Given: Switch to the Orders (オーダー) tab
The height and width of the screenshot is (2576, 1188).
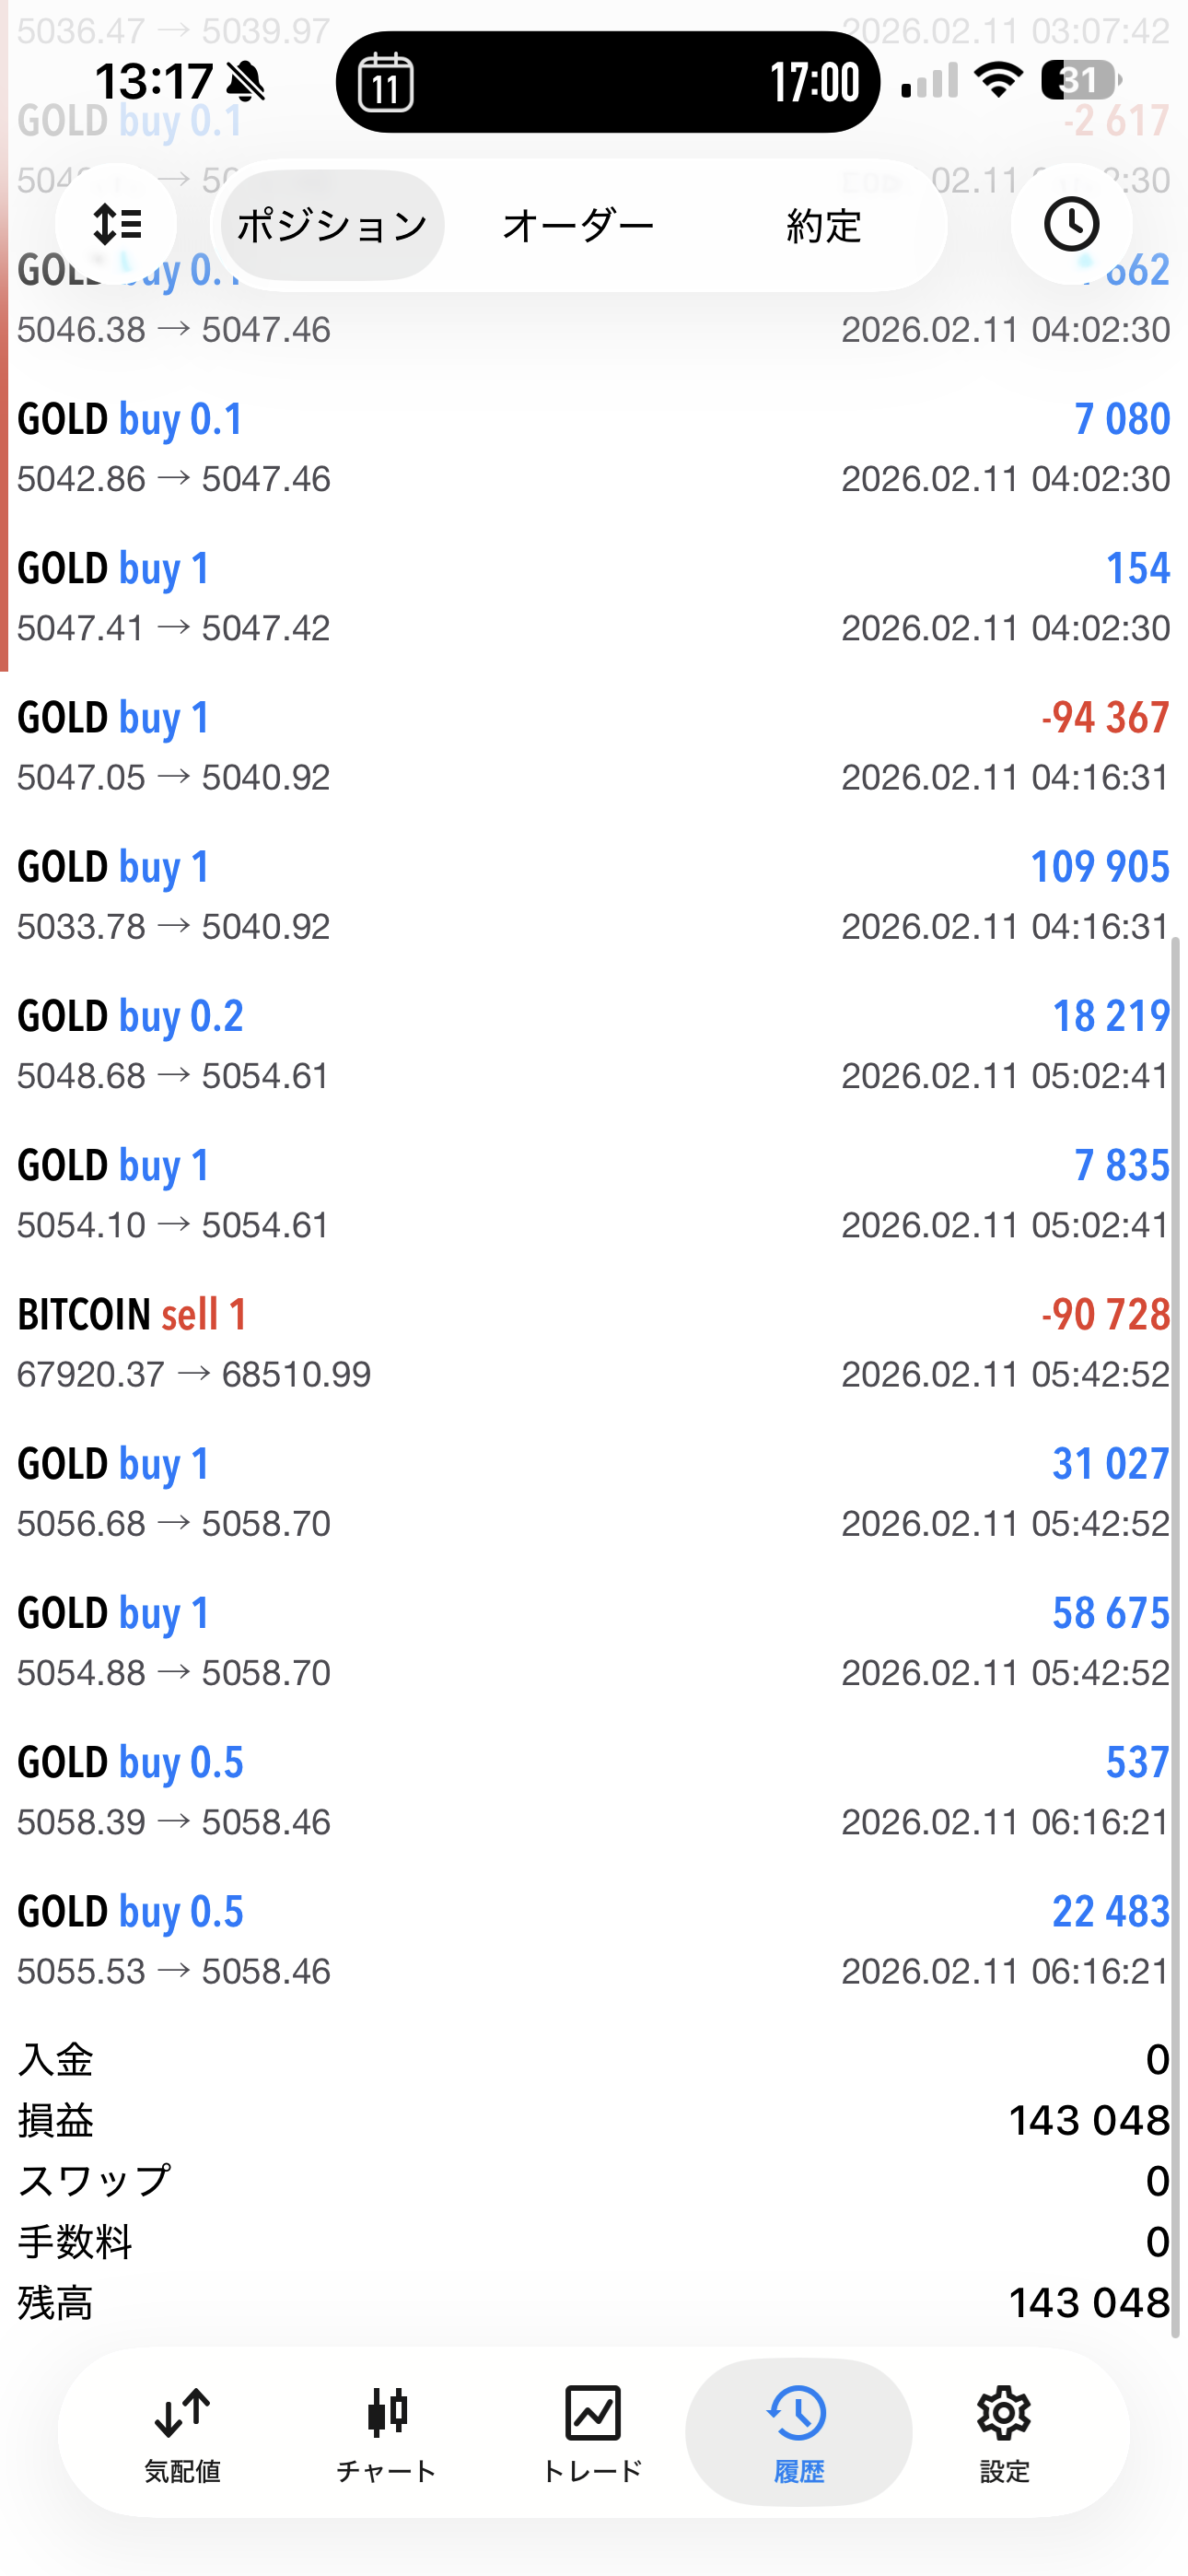Looking at the screenshot, I should pos(578,226).
